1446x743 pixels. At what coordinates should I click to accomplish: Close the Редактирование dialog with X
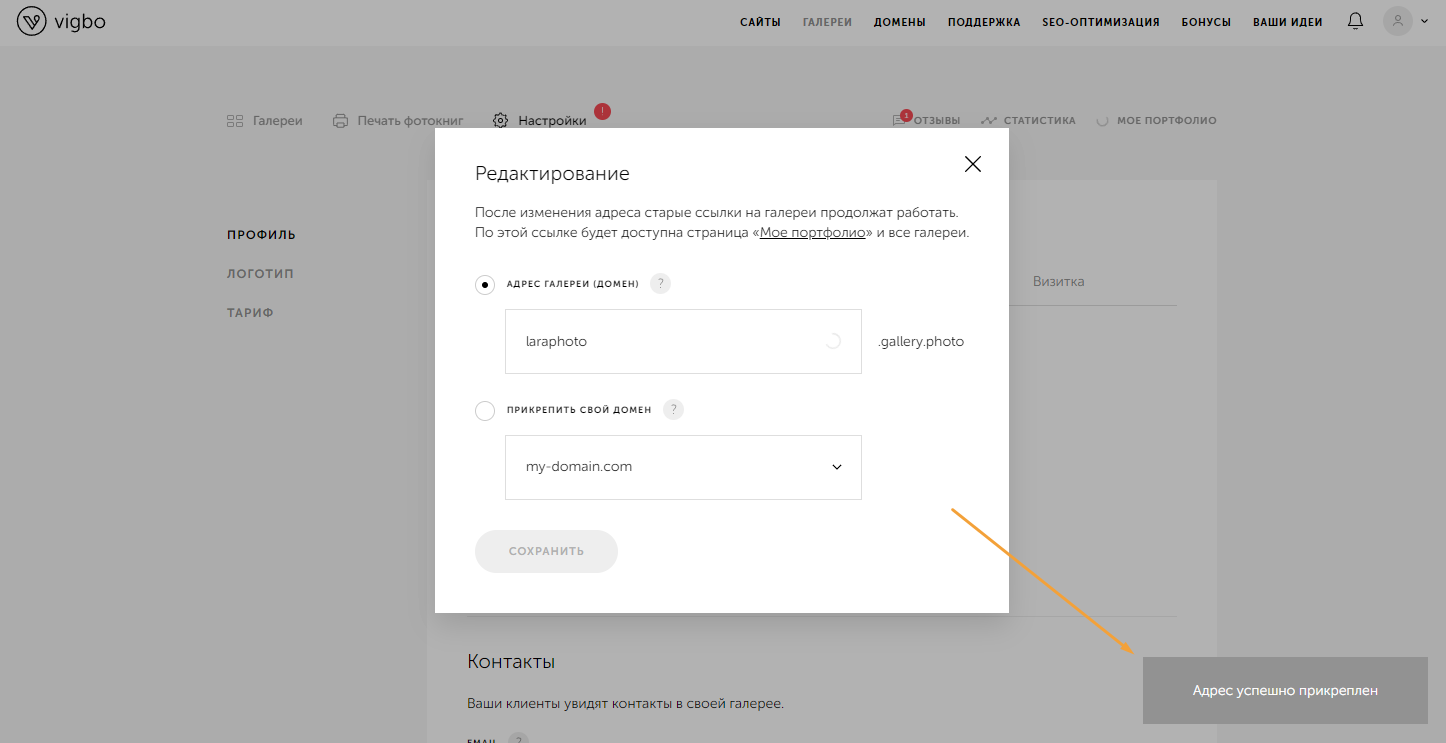pos(972,164)
